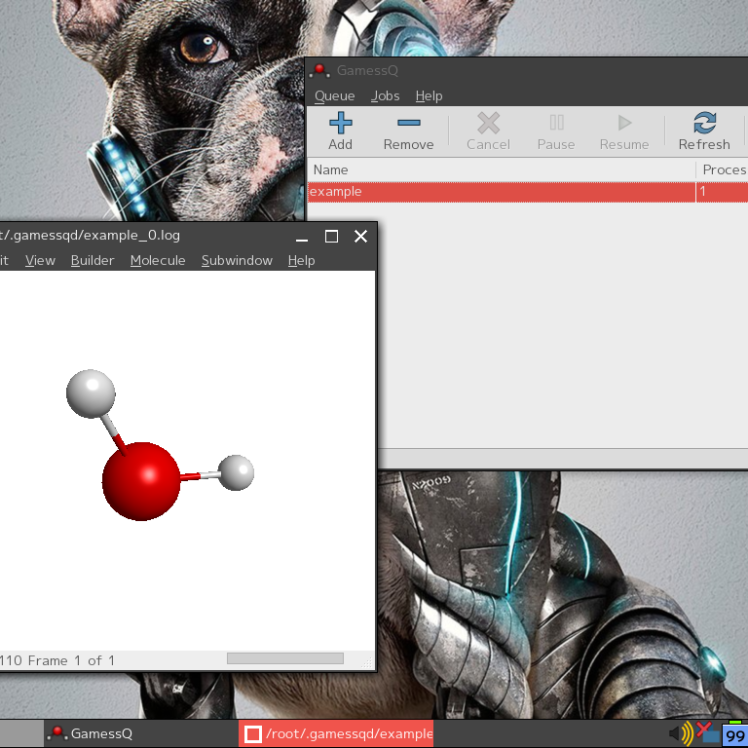Click the frame slider in molecule window
Viewport: 748px width, 748px height.
coord(285,659)
